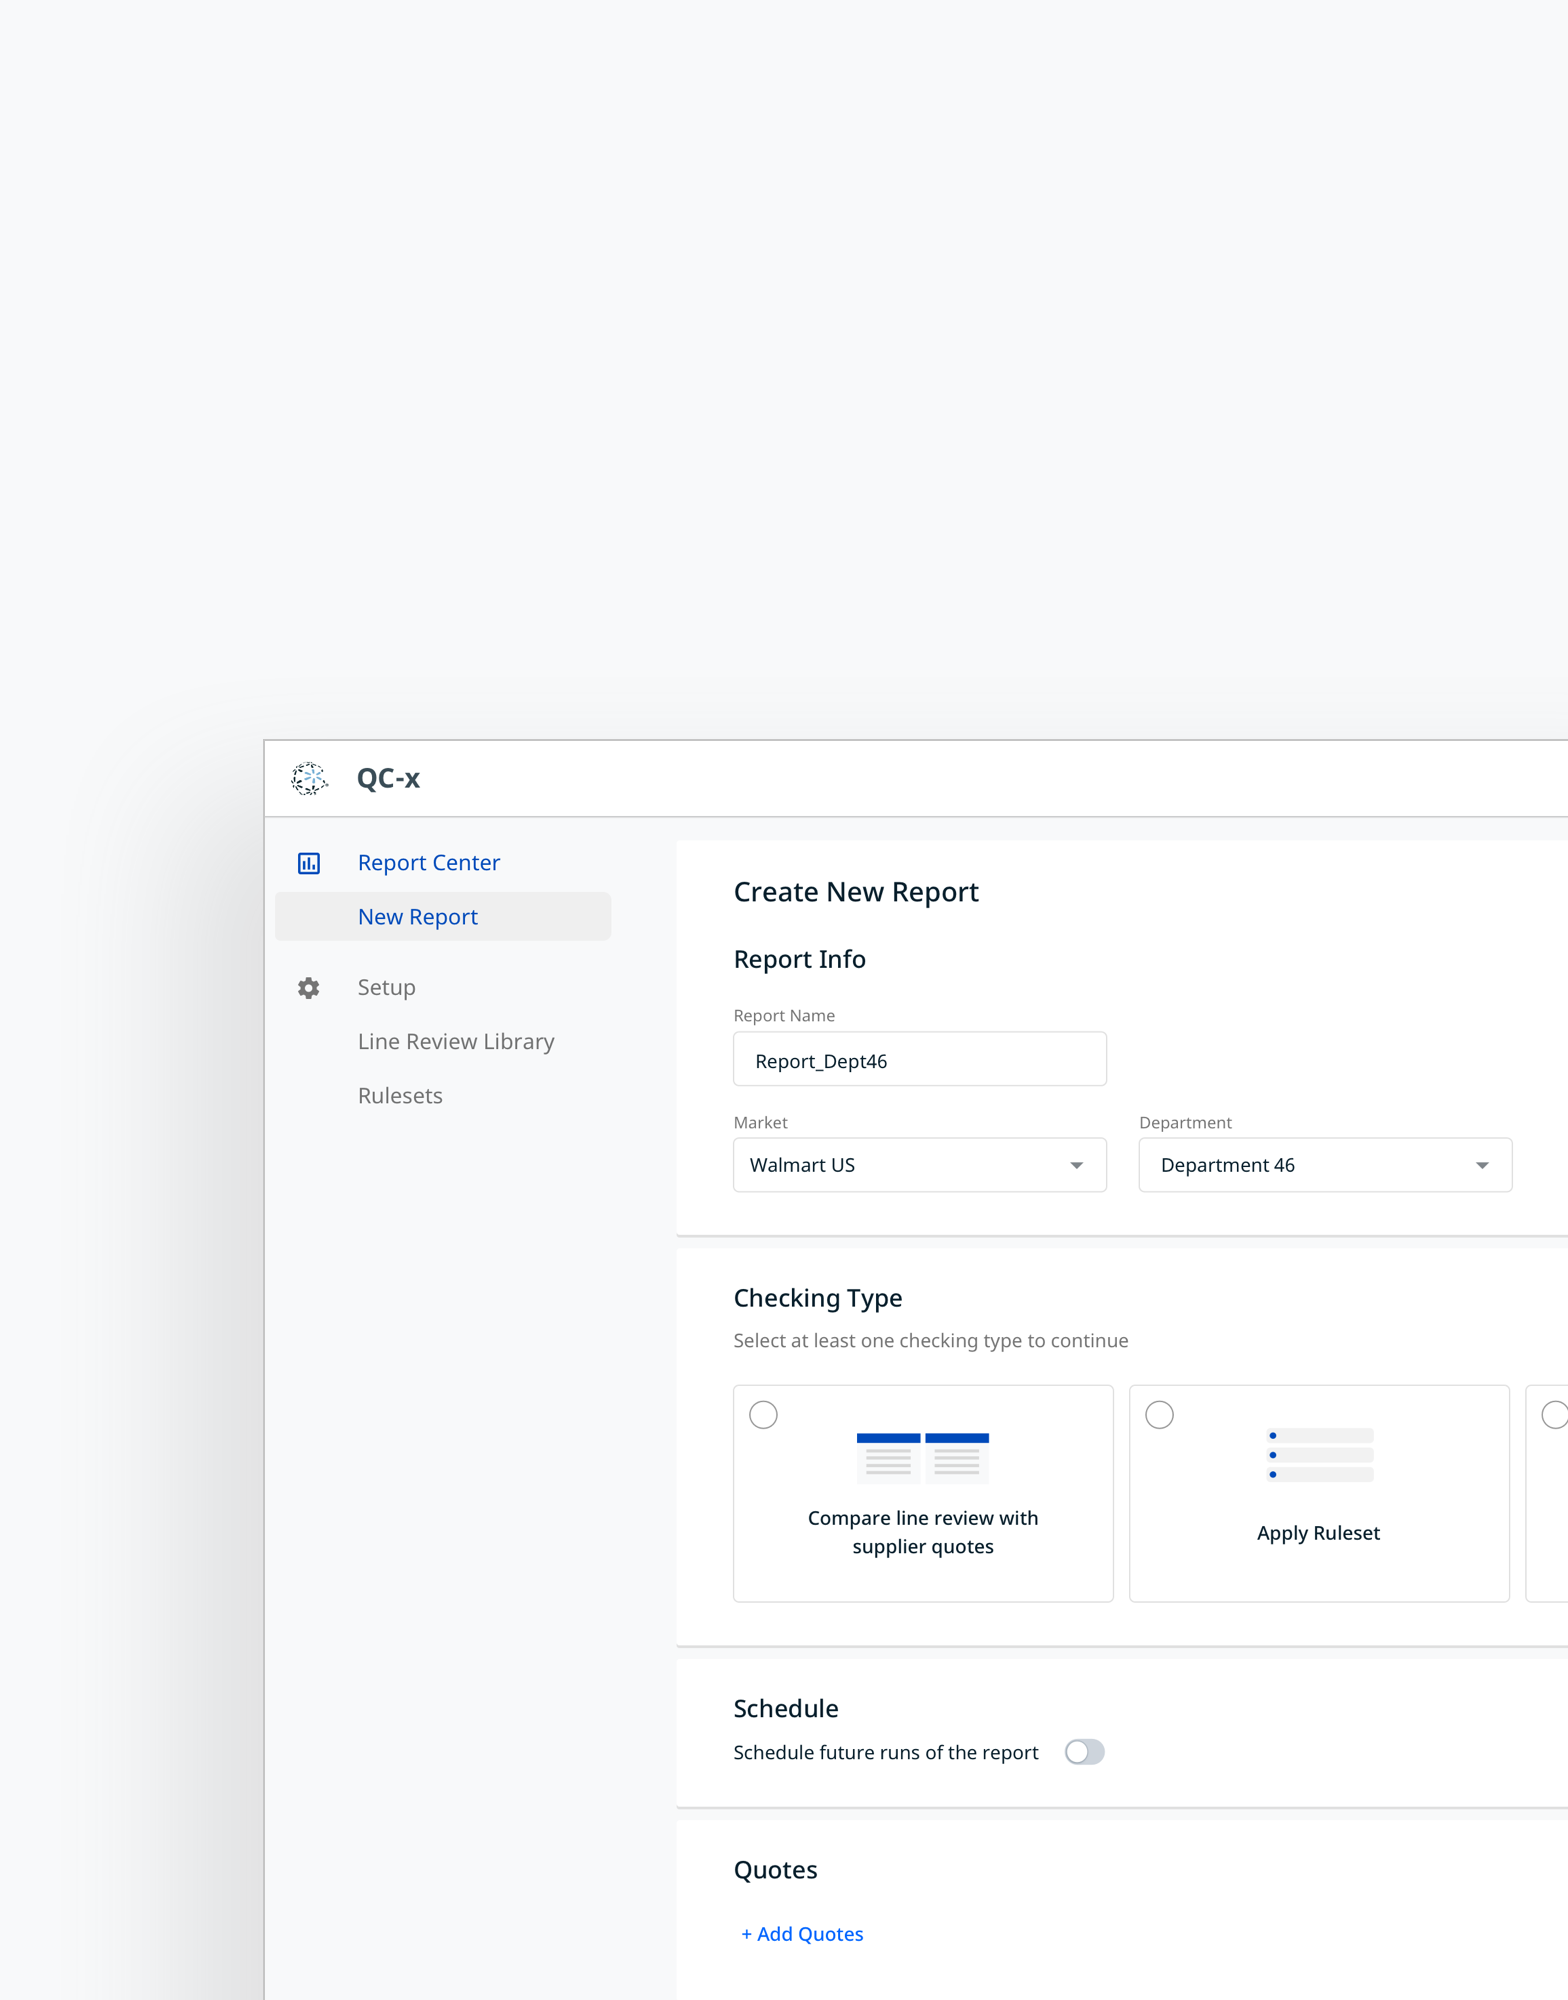Viewport: 1568px width, 2000px height.
Task: Click the + Add Quotes link
Action: tap(802, 1934)
